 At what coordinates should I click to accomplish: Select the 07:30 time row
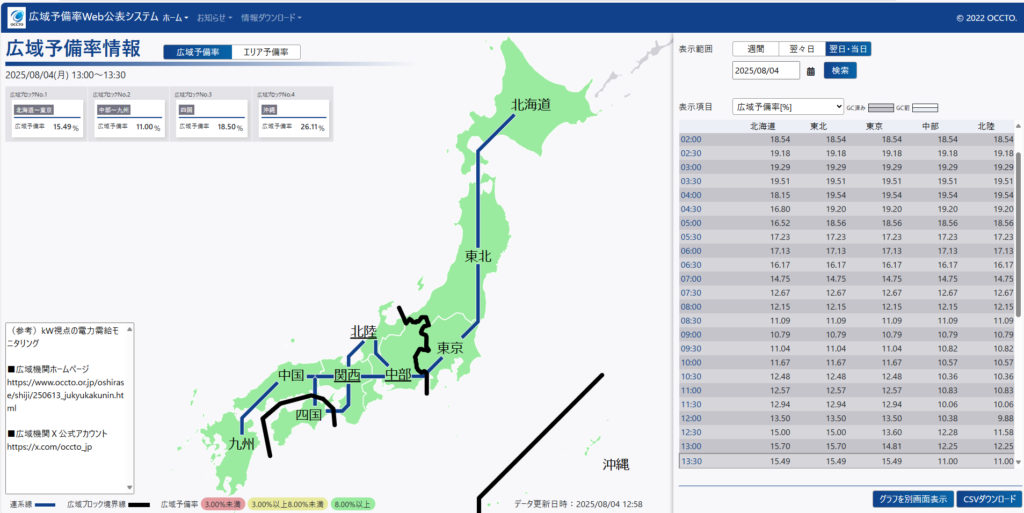point(846,292)
